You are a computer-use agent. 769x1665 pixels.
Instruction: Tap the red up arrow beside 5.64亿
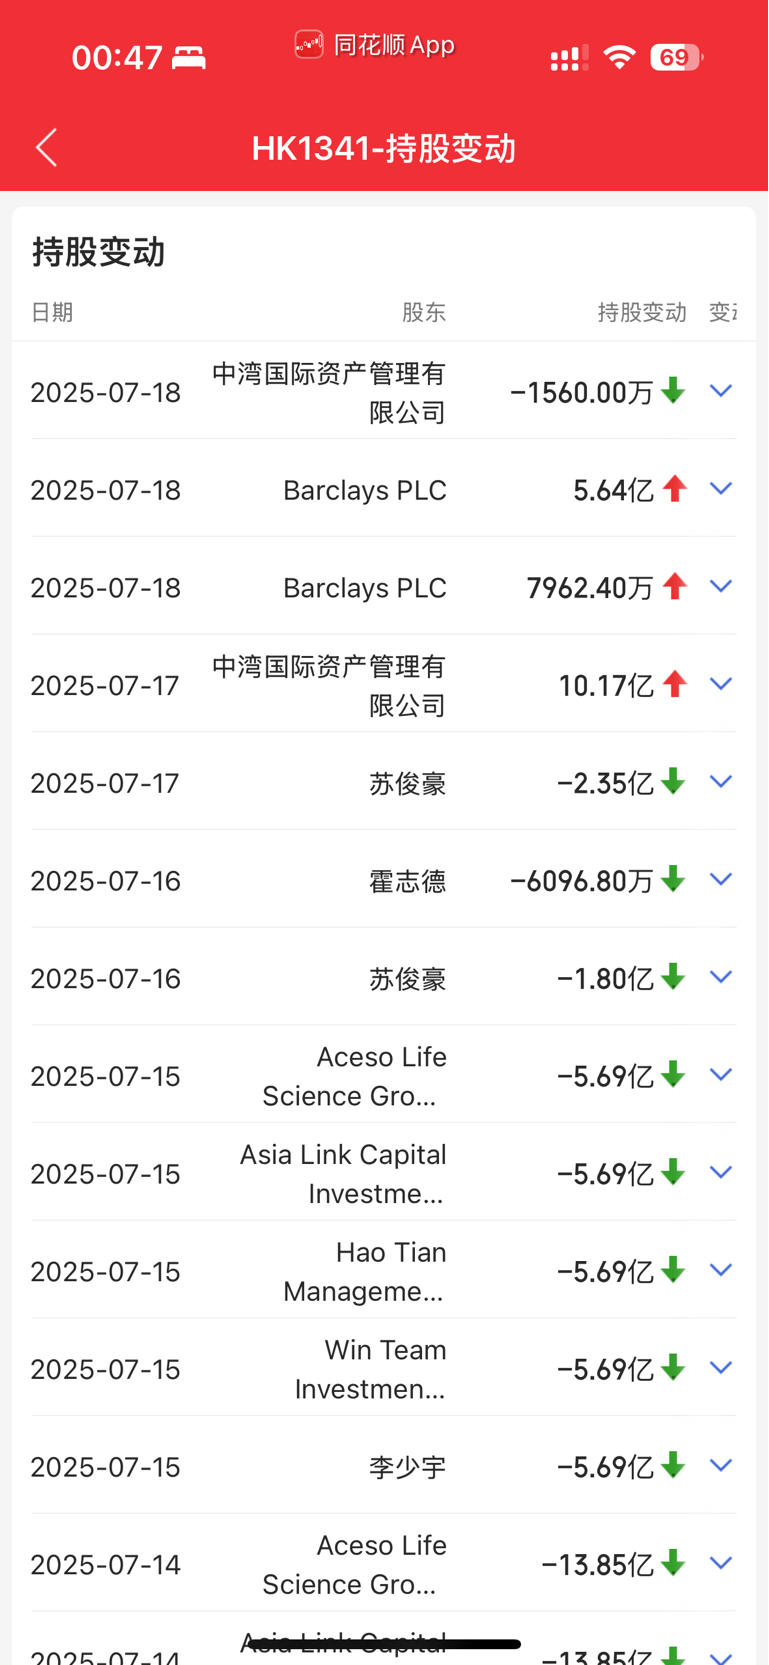click(x=675, y=489)
